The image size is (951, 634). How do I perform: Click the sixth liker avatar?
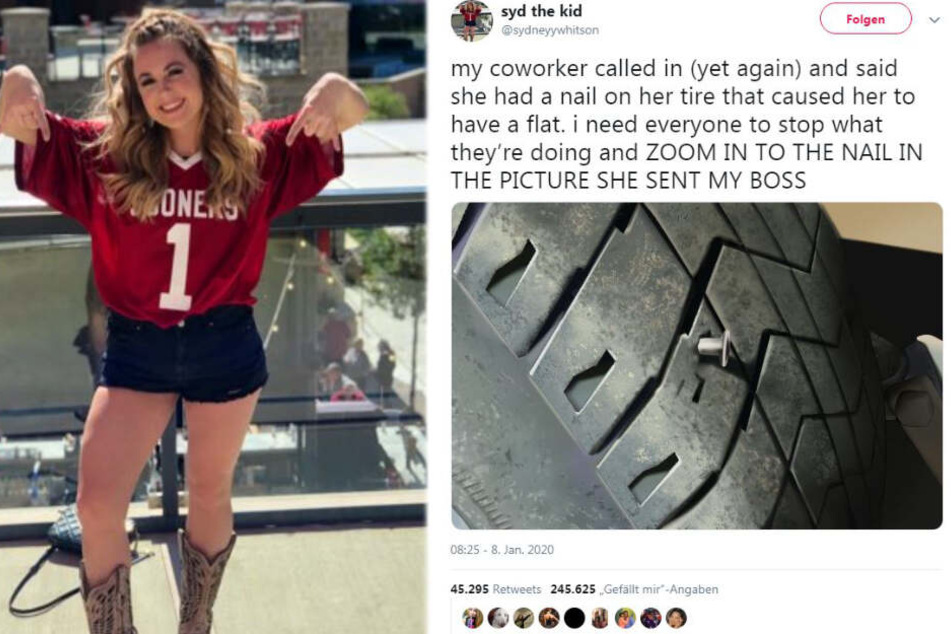(600, 618)
